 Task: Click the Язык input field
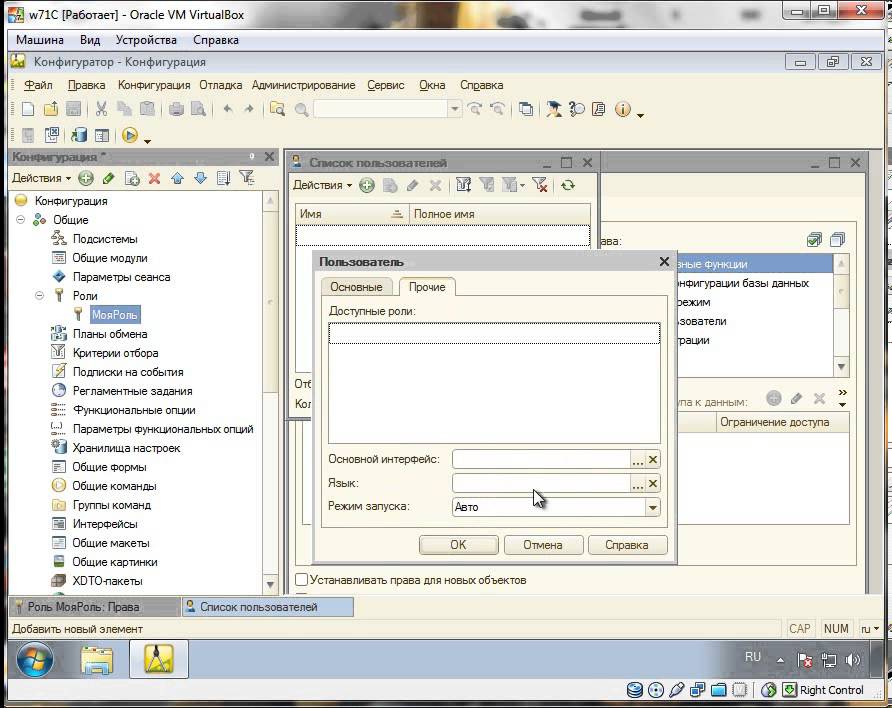tap(542, 483)
